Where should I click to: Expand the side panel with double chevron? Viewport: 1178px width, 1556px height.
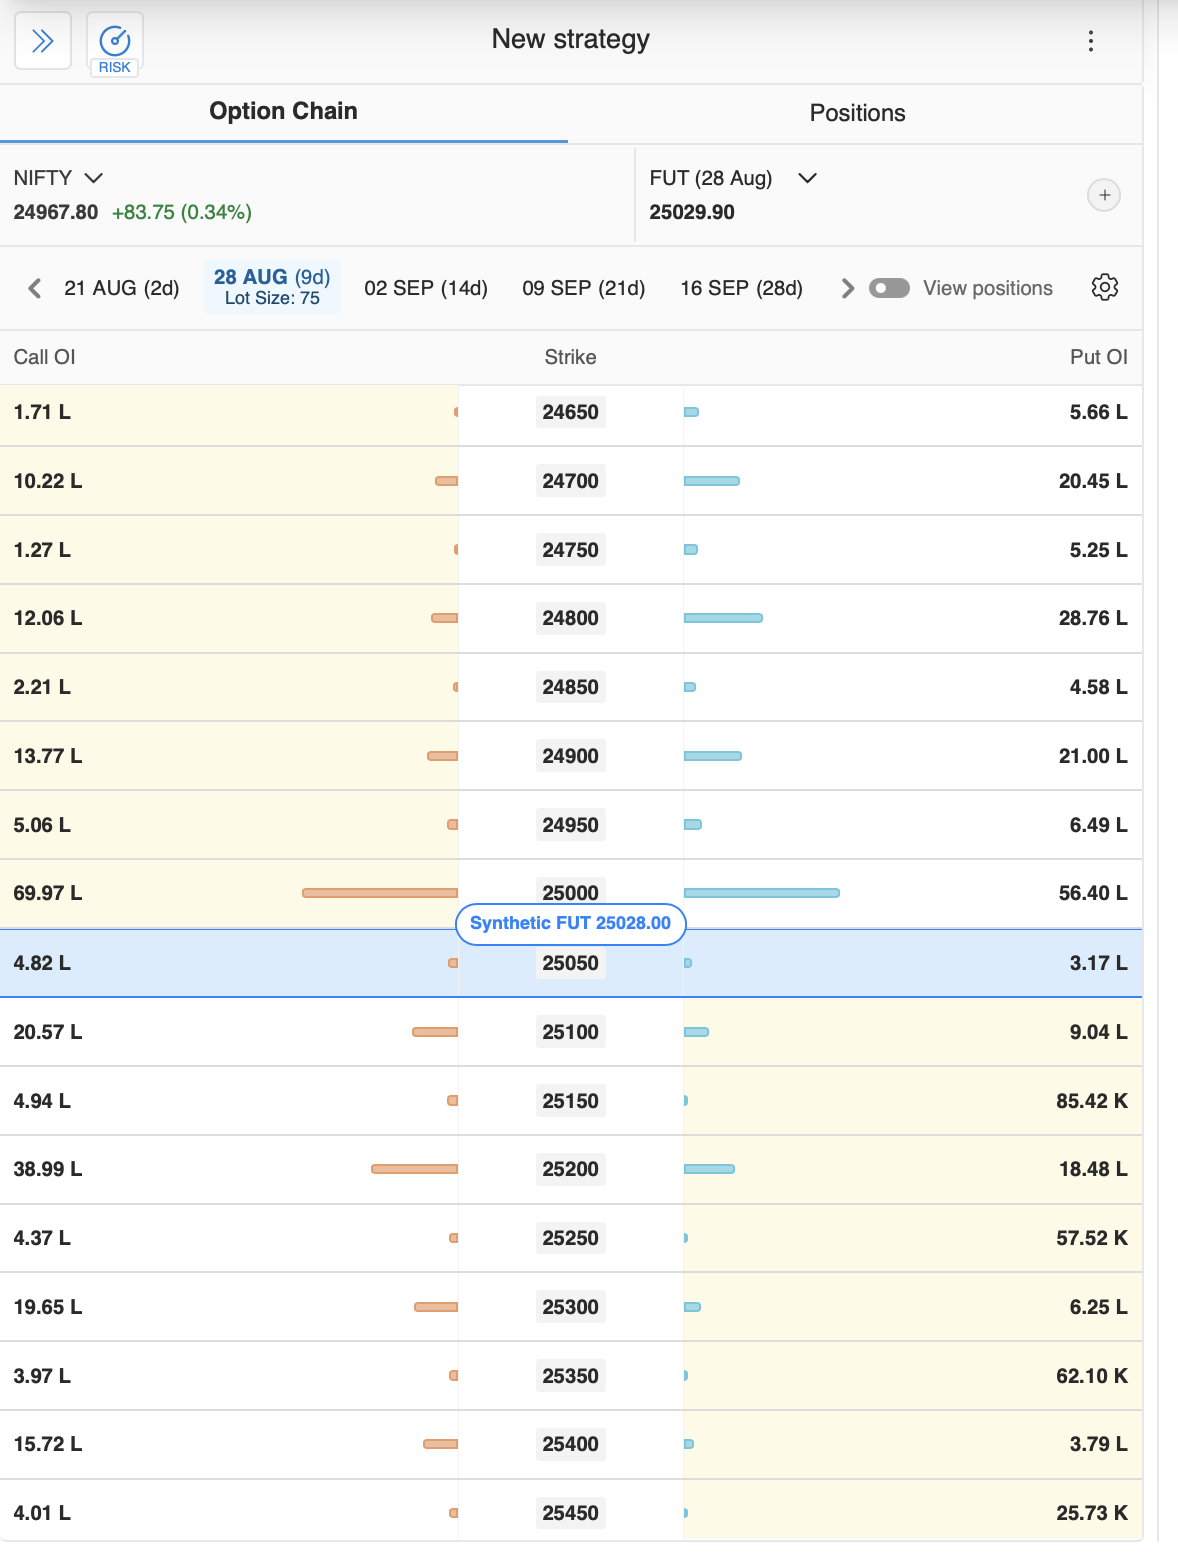43,41
